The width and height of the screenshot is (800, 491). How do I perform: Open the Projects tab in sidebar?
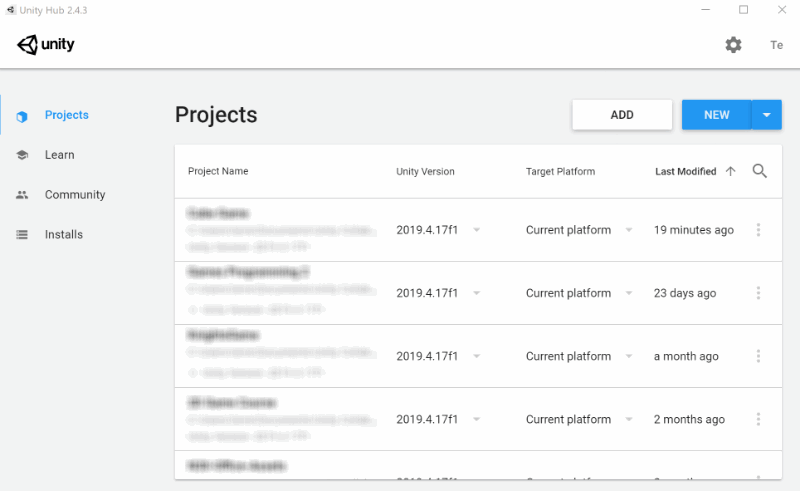(x=66, y=115)
